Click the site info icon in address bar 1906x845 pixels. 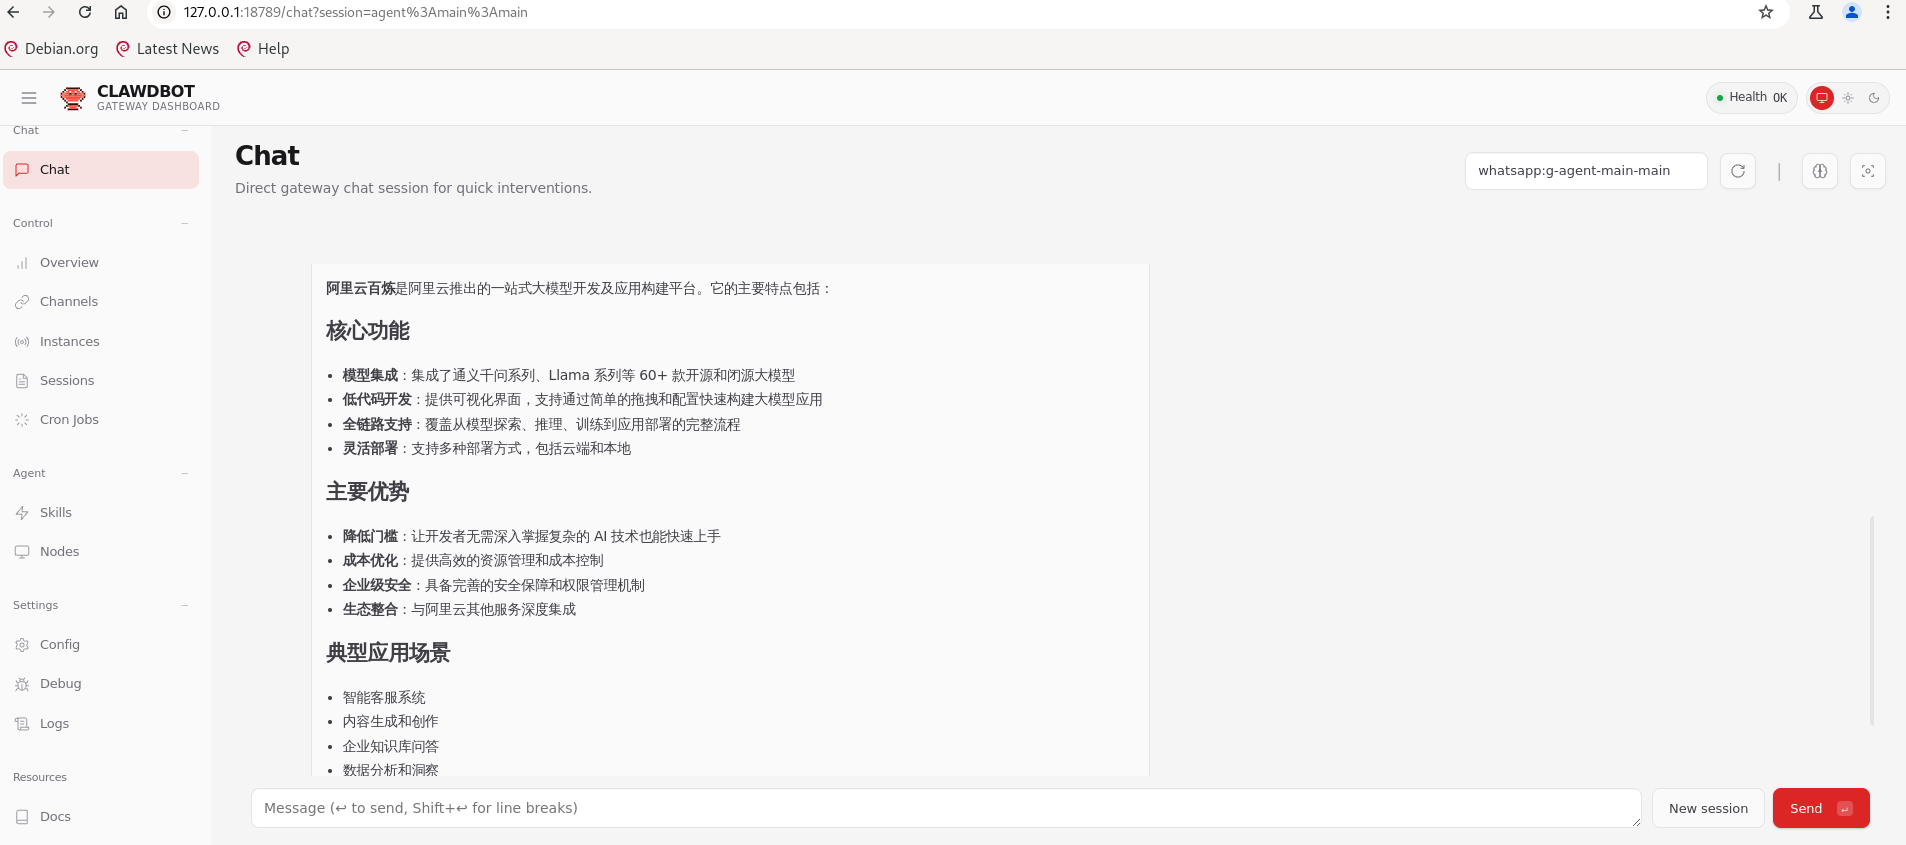(165, 12)
